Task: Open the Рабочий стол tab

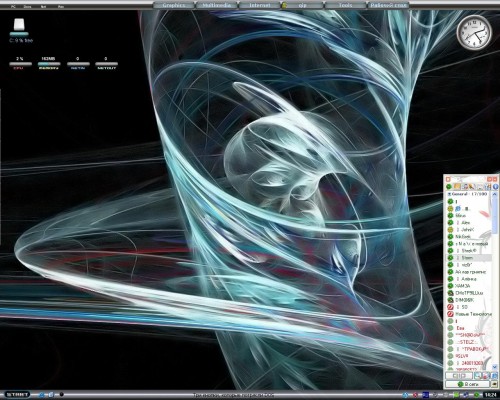Action: tap(388, 5)
